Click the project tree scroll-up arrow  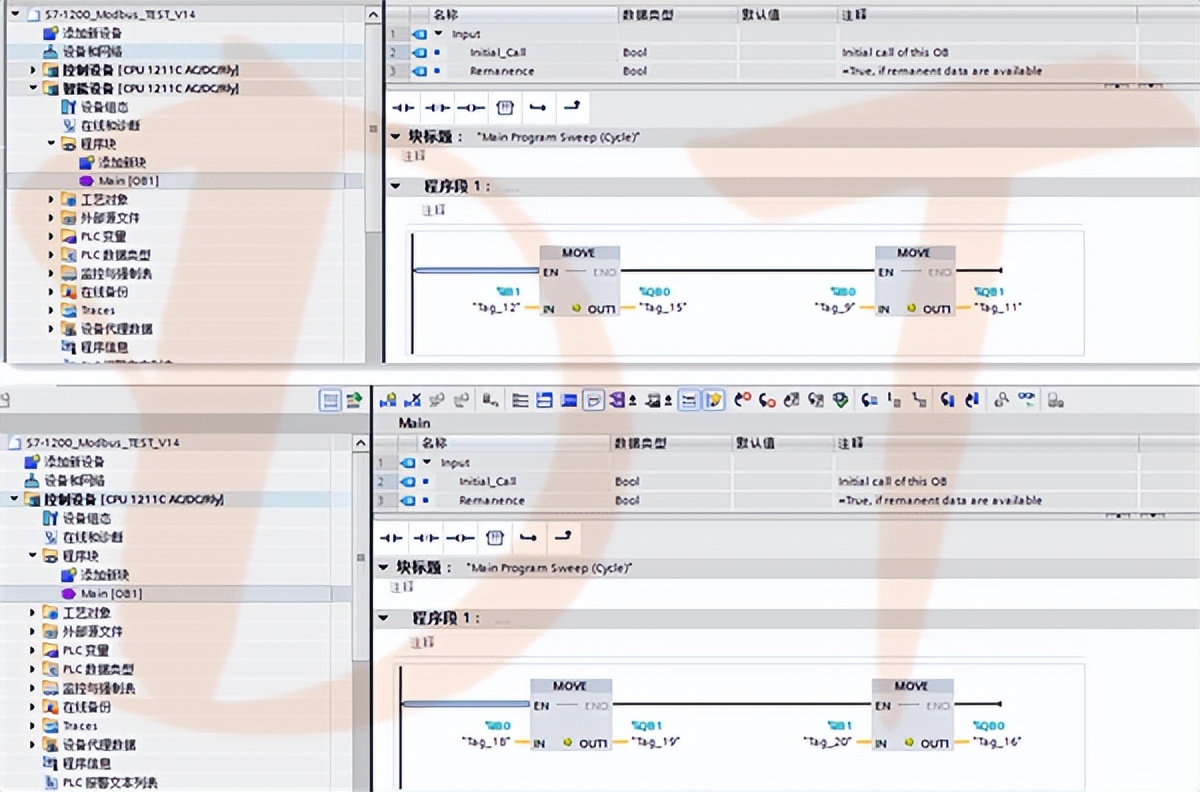click(374, 14)
